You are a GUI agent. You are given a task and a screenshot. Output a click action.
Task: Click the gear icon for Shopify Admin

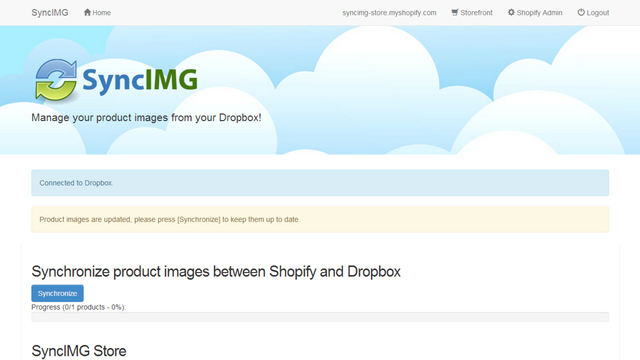[x=511, y=12]
